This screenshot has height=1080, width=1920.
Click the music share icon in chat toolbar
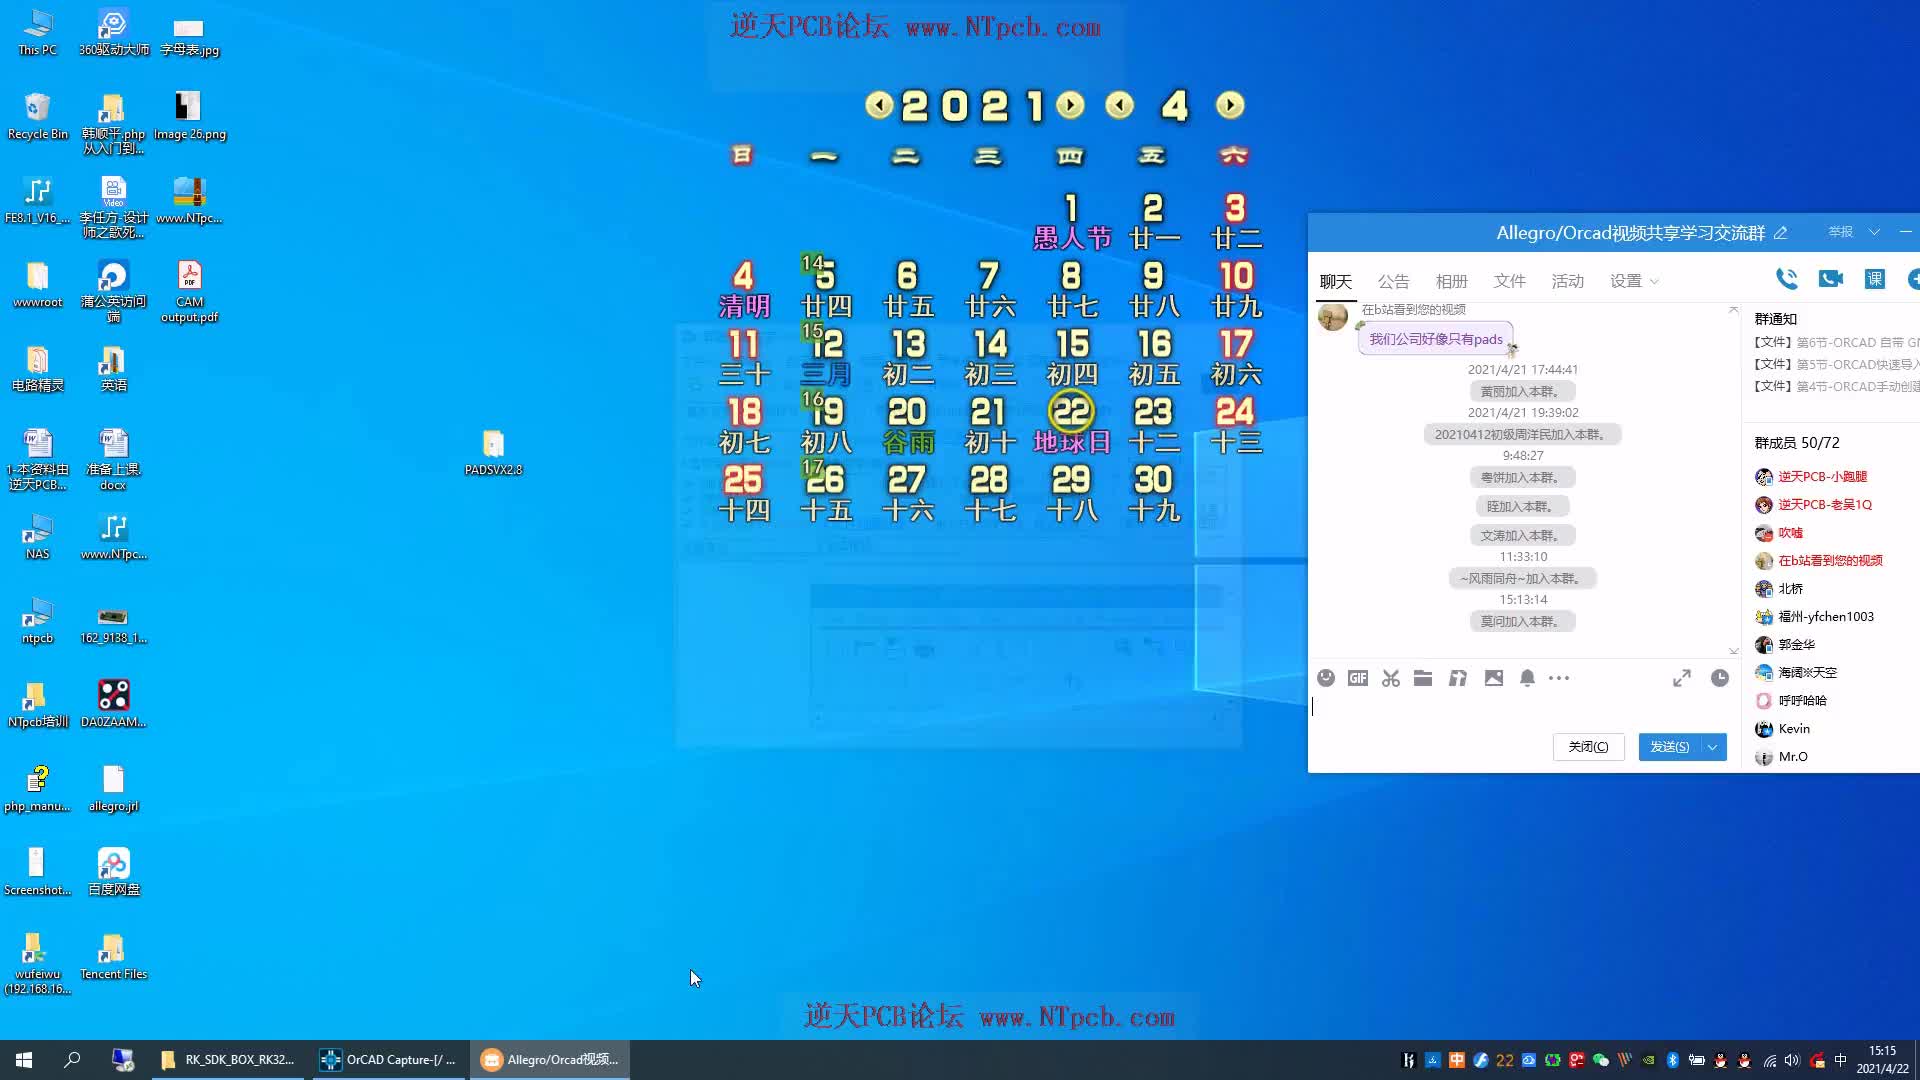[1458, 678]
